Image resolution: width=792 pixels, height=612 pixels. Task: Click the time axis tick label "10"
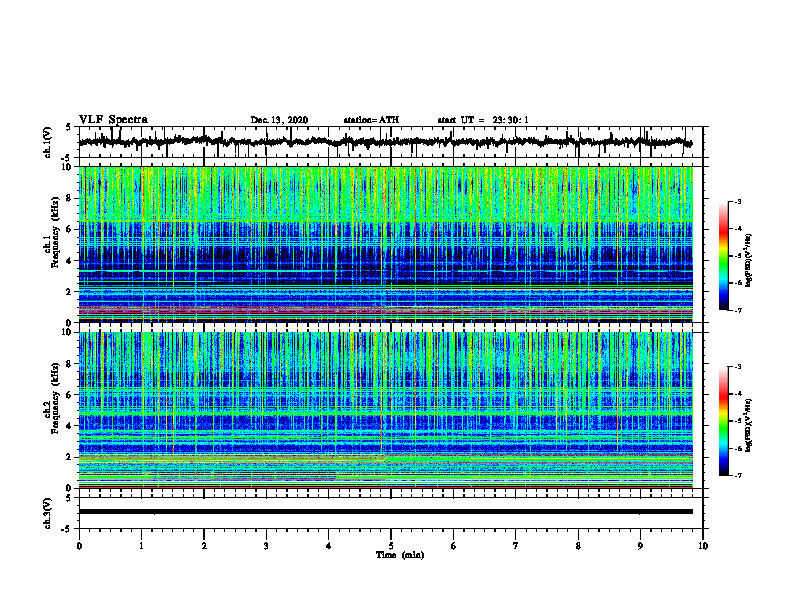tap(703, 546)
